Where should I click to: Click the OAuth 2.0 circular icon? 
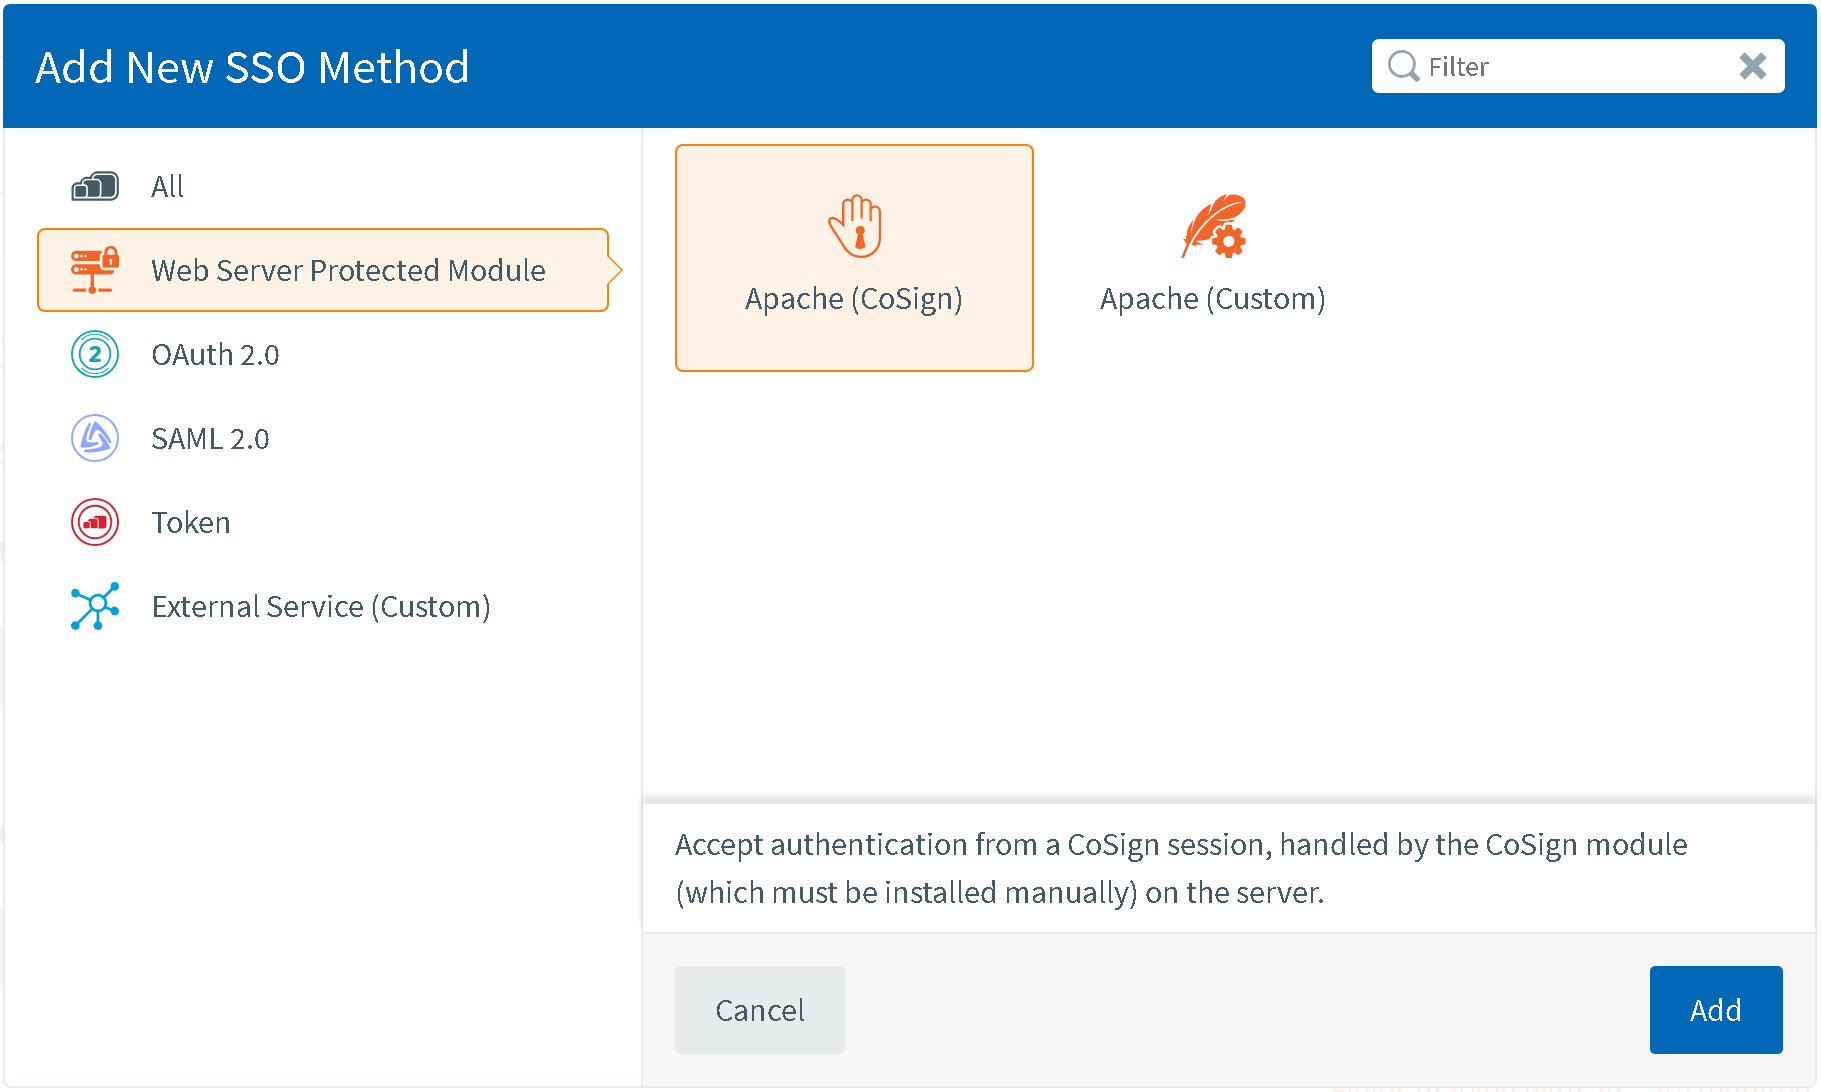pyautogui.click(x=95, y=354)
